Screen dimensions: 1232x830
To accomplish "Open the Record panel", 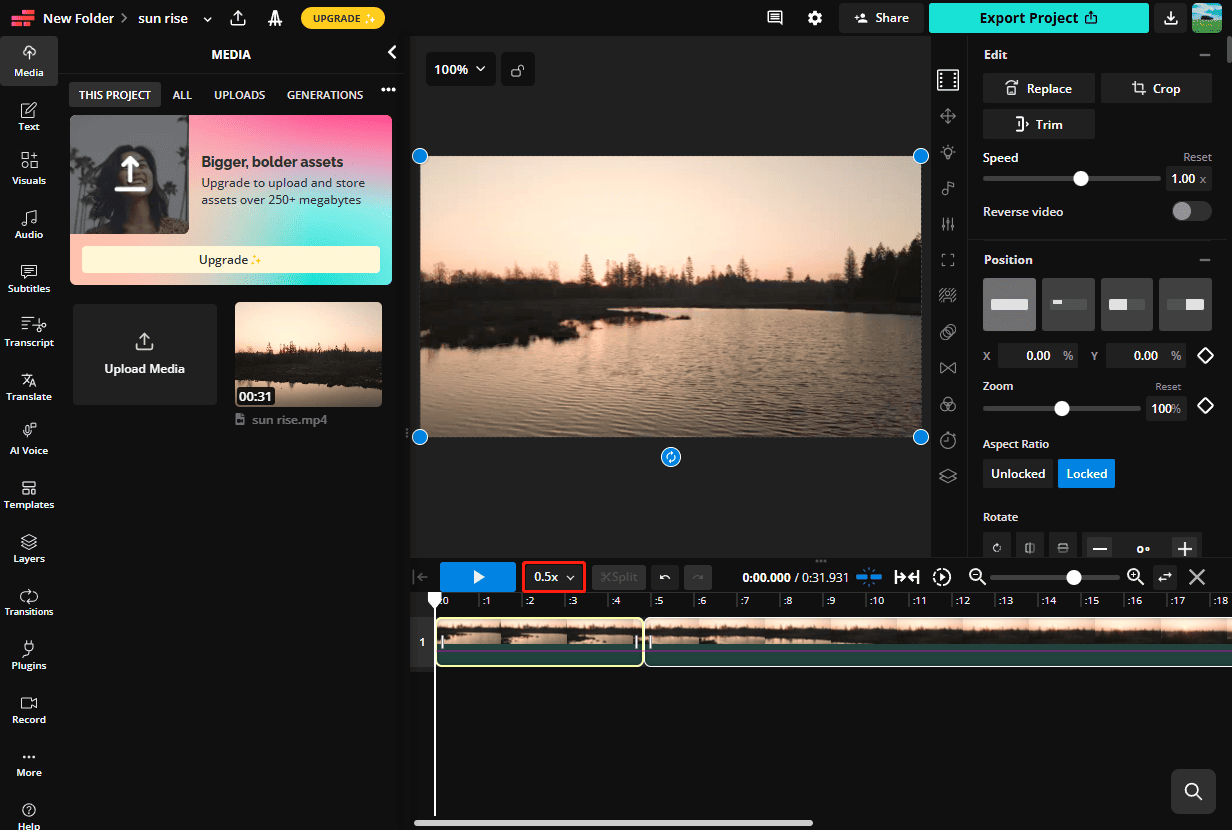I will [28, 708].
